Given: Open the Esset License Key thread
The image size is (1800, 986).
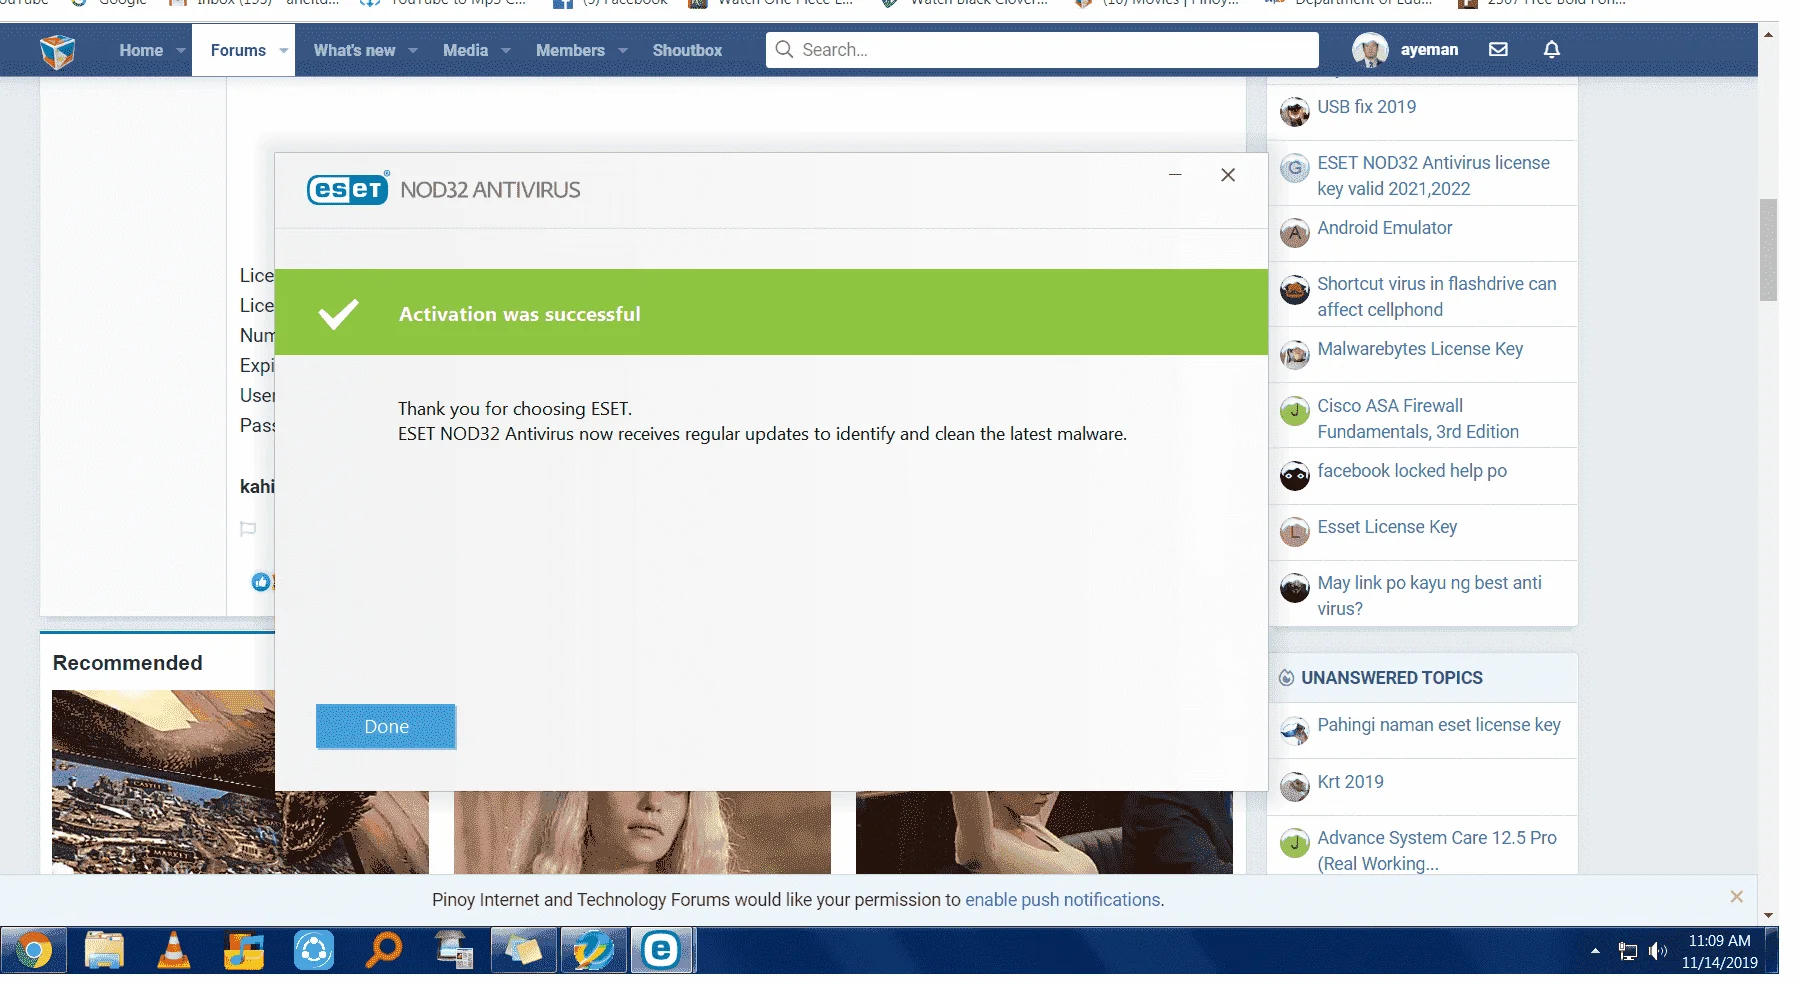Looking at the screenshot, I should pyautogui.click(x=1387, y=527).
